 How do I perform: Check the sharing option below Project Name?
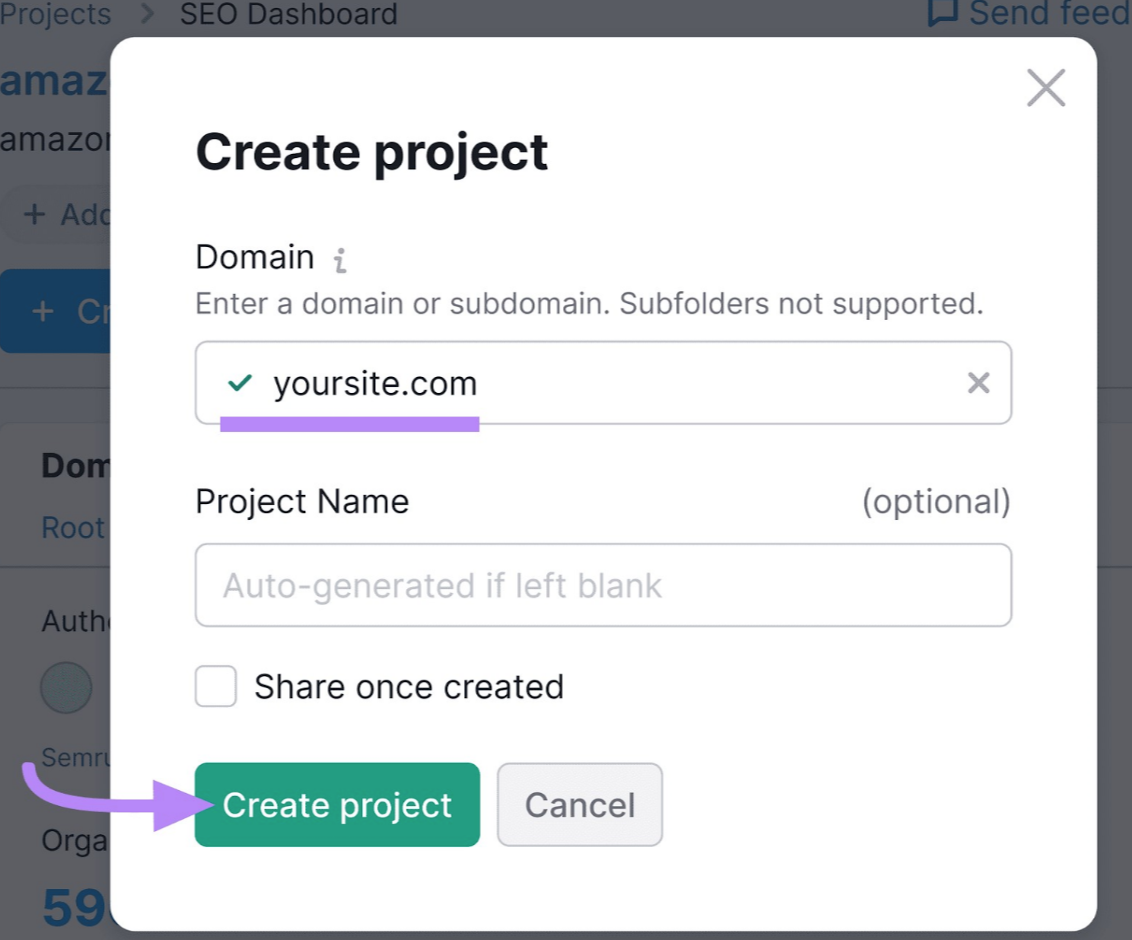(x=215, y=687)
